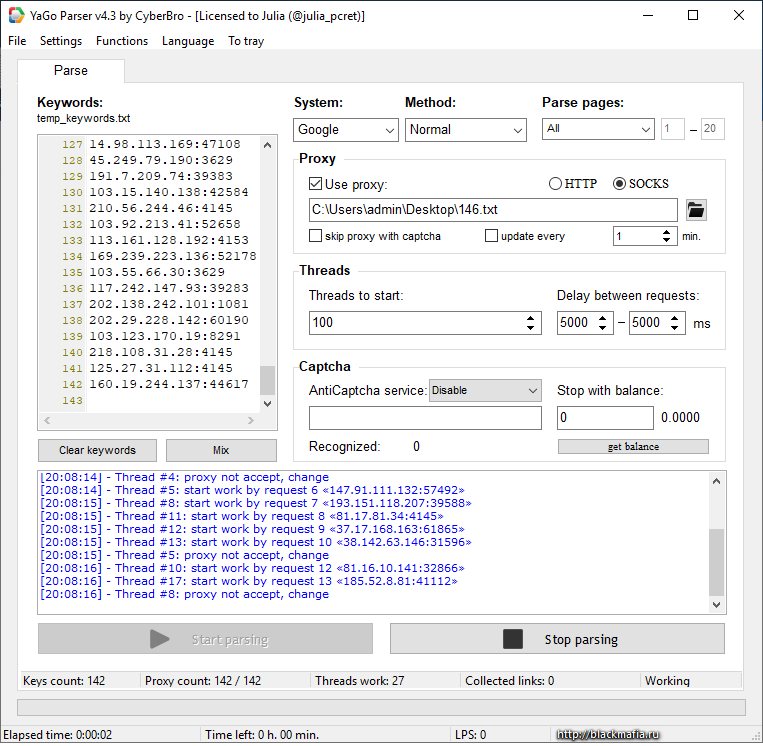Decrease the update every minutes value

(x=667, y=241)
